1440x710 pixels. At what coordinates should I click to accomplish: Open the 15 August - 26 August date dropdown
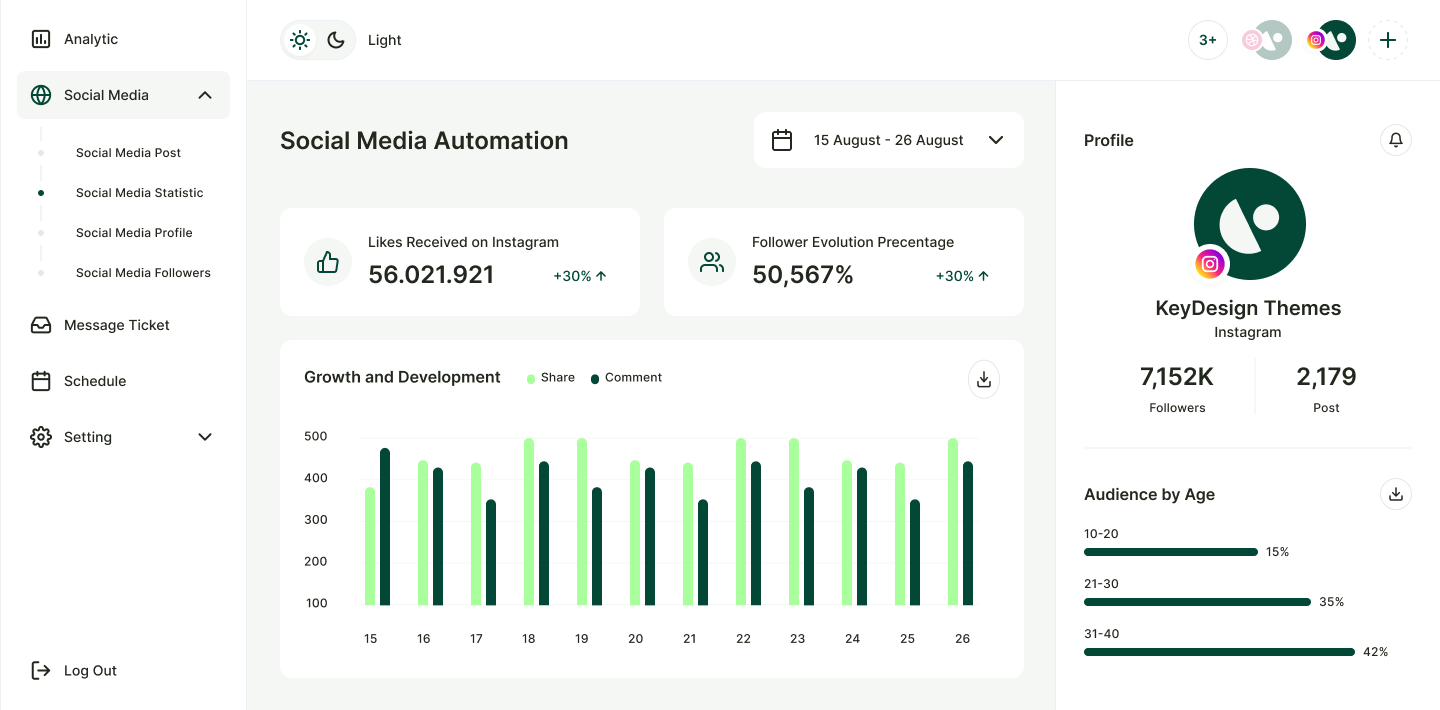coord(888,140)
